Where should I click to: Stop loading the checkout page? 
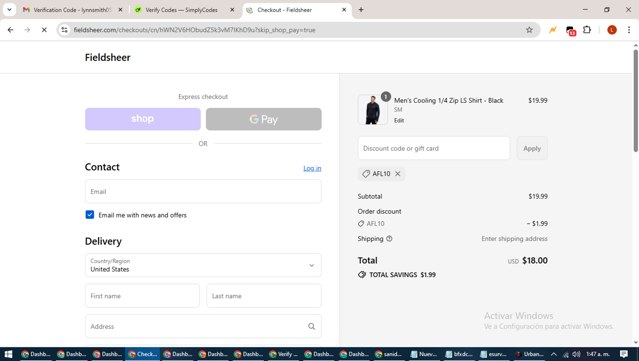44,30
